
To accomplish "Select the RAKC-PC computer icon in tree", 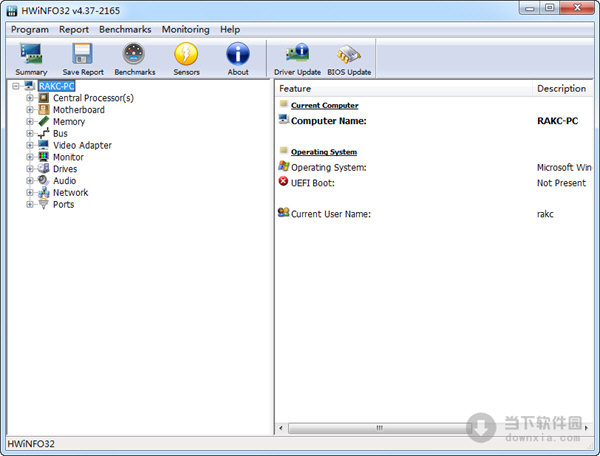I will coord(30,86).
